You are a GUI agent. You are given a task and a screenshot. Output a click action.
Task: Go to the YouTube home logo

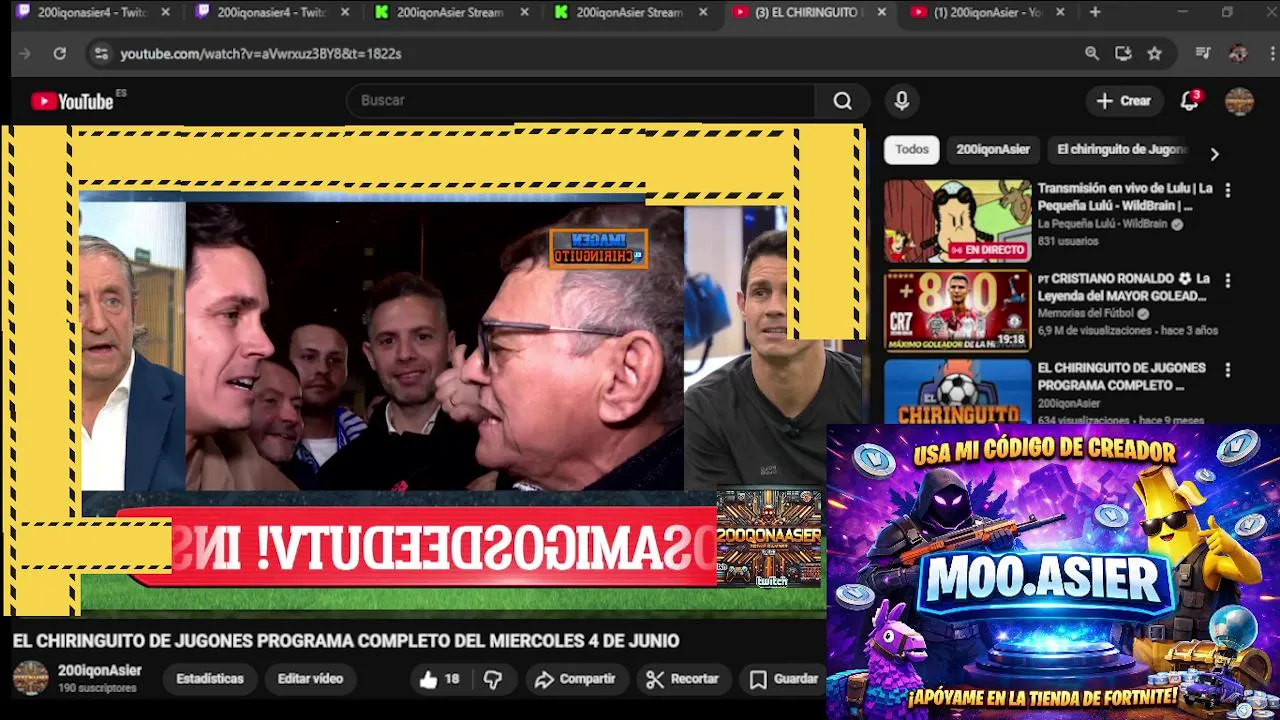tap(72, 101)
